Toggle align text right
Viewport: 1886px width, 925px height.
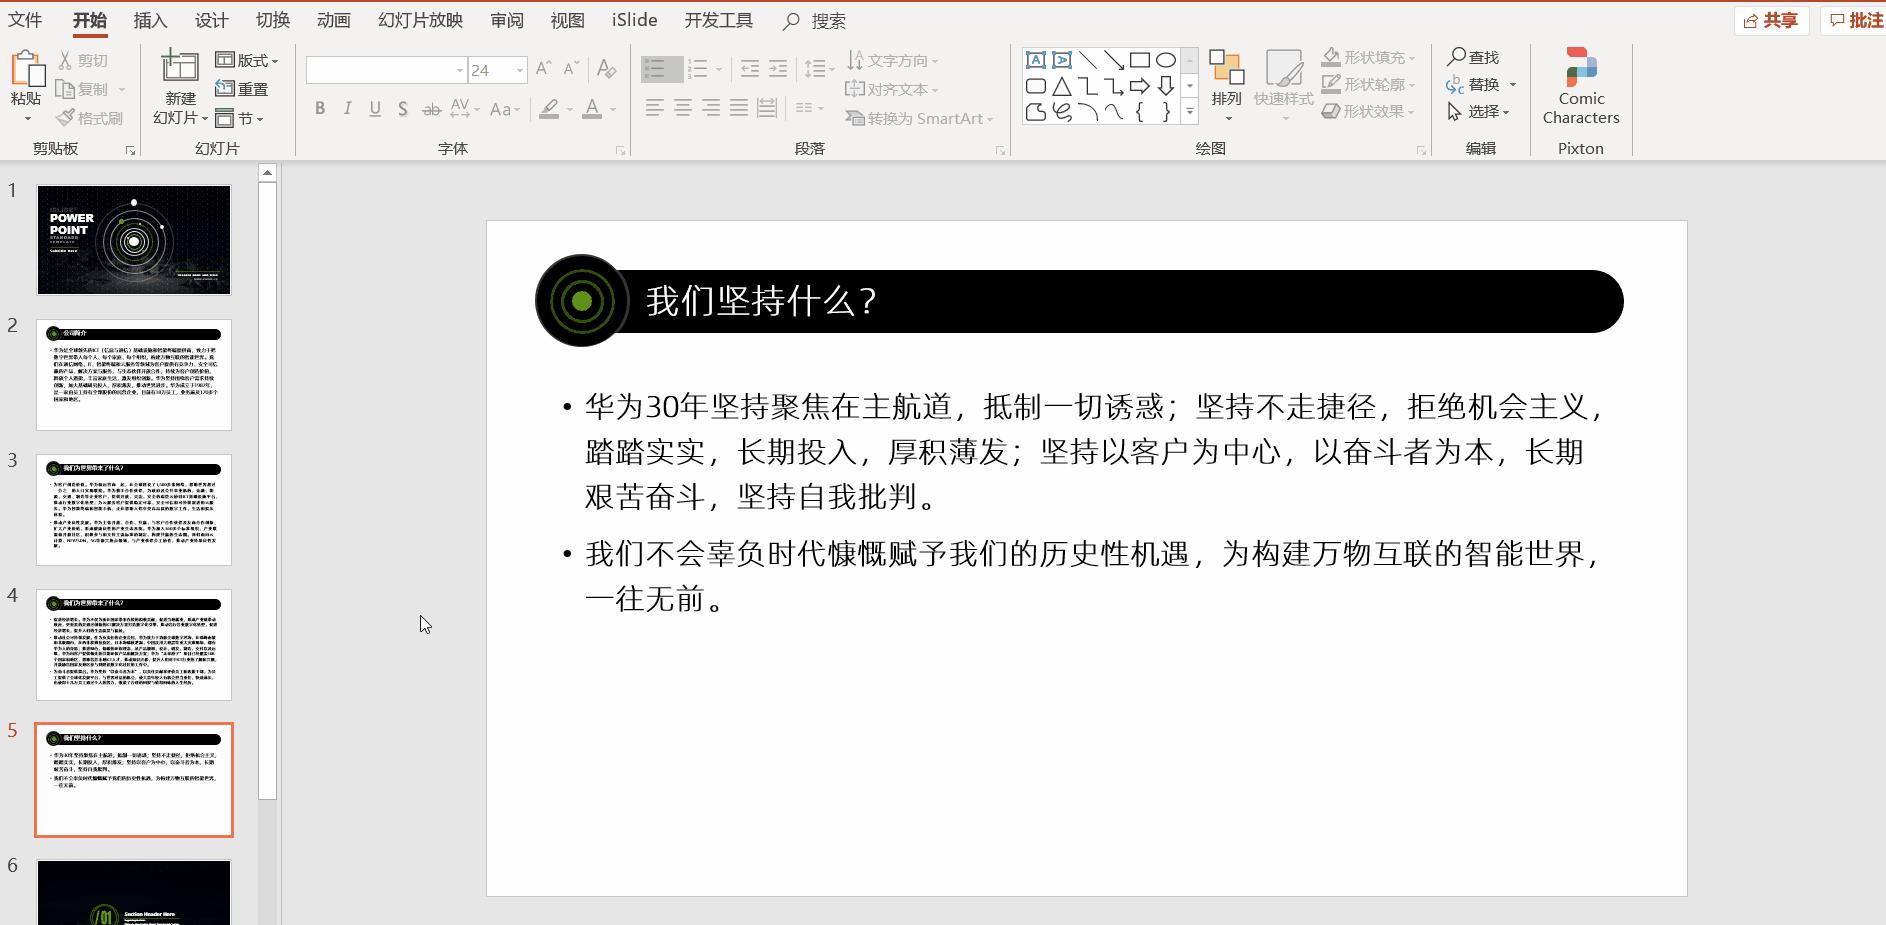click(711, 108)
